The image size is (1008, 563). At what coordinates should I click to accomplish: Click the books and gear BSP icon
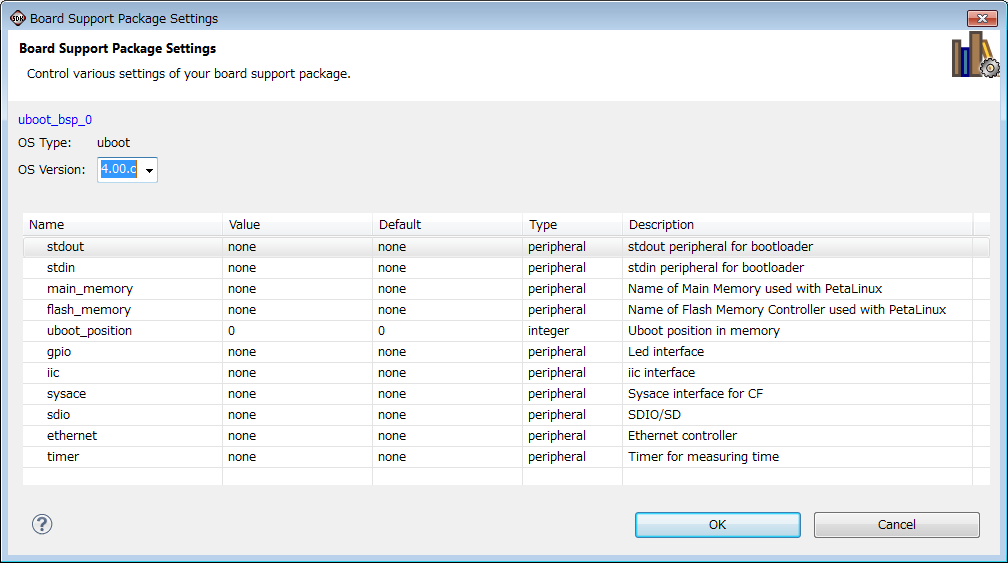pos(974,55)
